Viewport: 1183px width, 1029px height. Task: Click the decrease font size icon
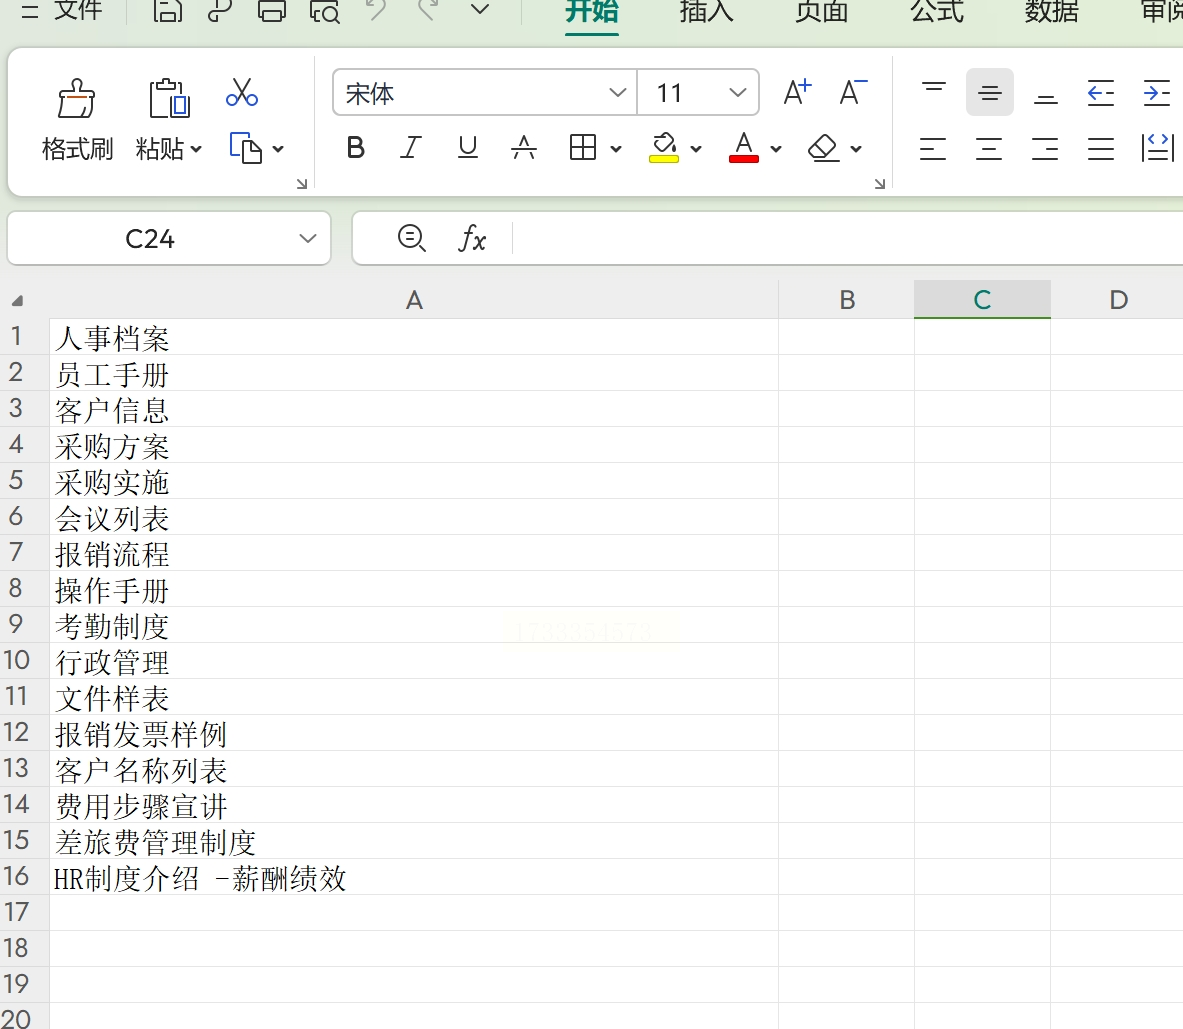click(x=853, y=92)
